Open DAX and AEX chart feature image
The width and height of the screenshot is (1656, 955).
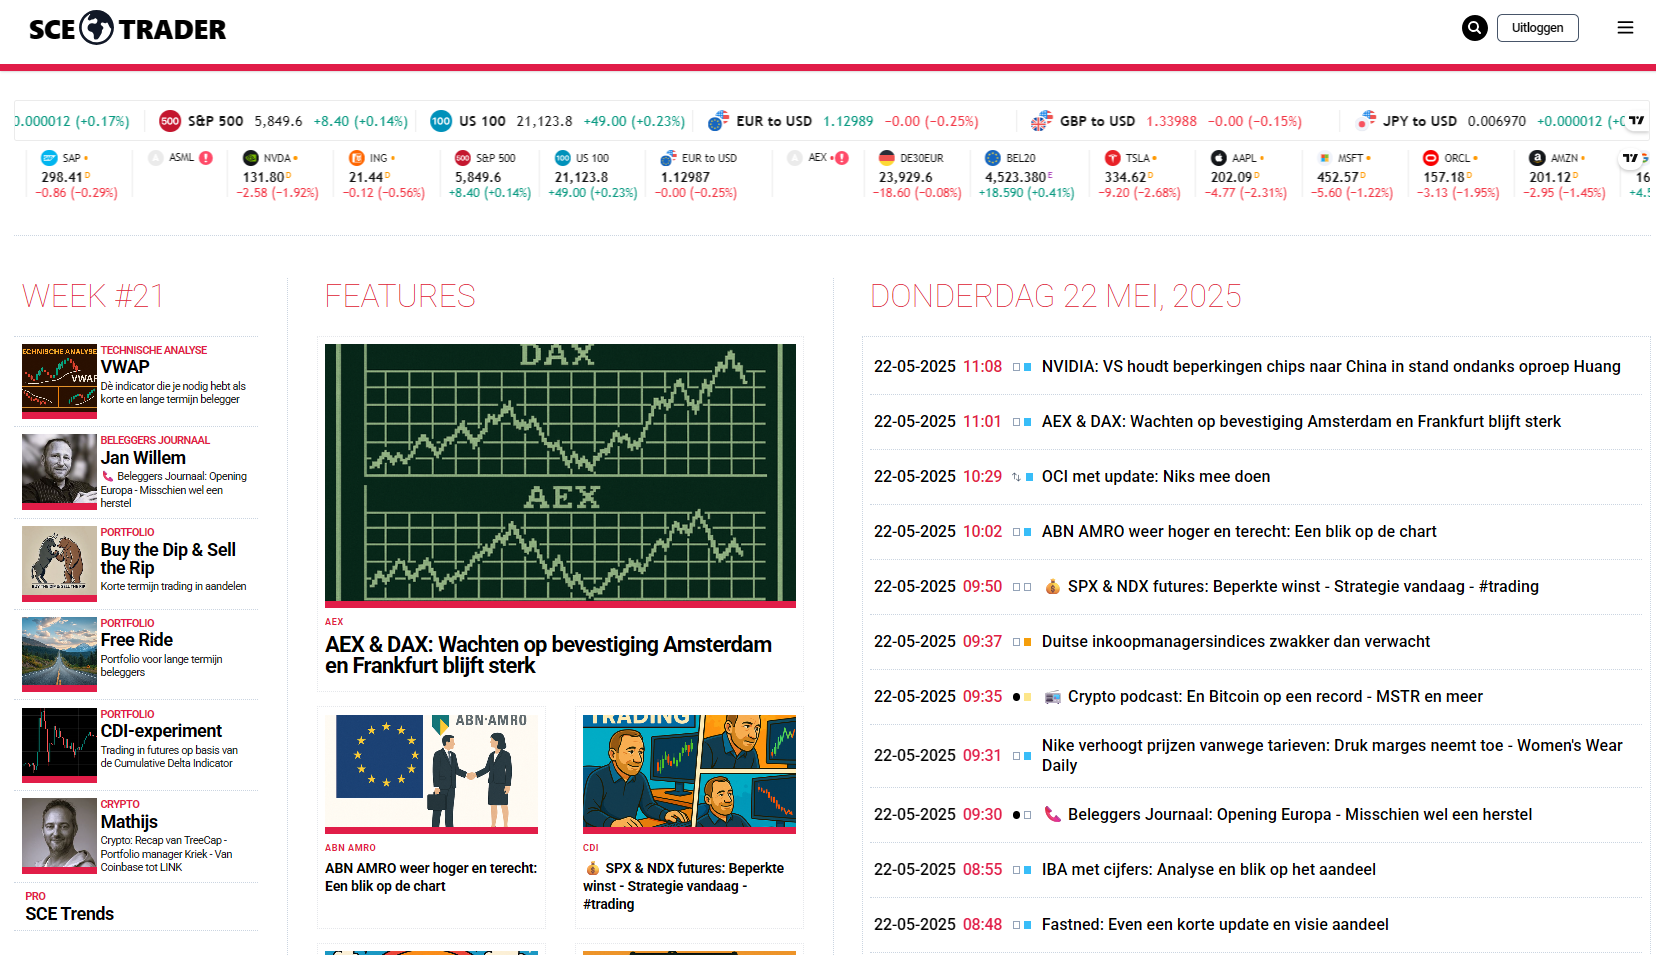tap(560, 475)
